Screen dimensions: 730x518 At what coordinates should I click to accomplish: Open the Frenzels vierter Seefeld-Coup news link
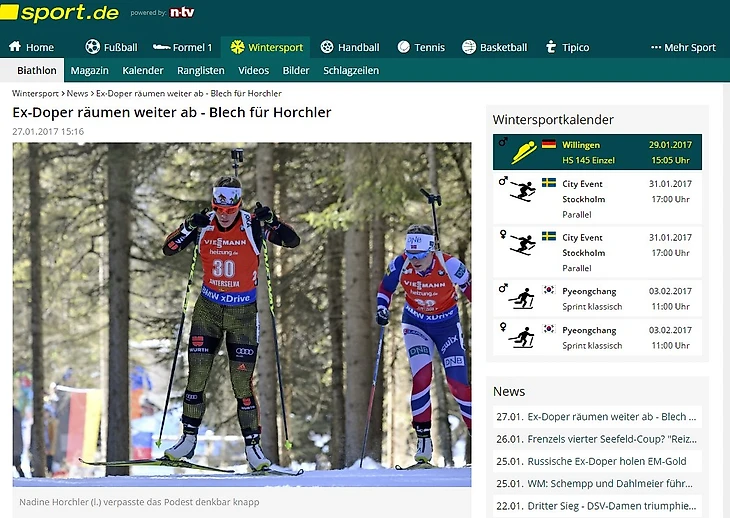pyautogui.click(x=597, y=439)
